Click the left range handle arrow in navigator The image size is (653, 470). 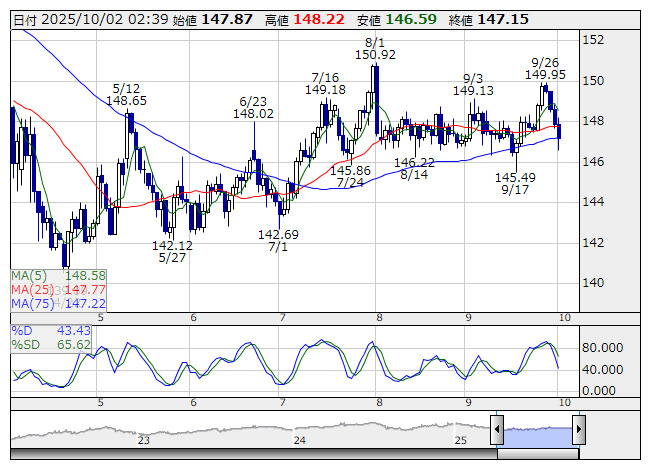[x=496, y=430]
